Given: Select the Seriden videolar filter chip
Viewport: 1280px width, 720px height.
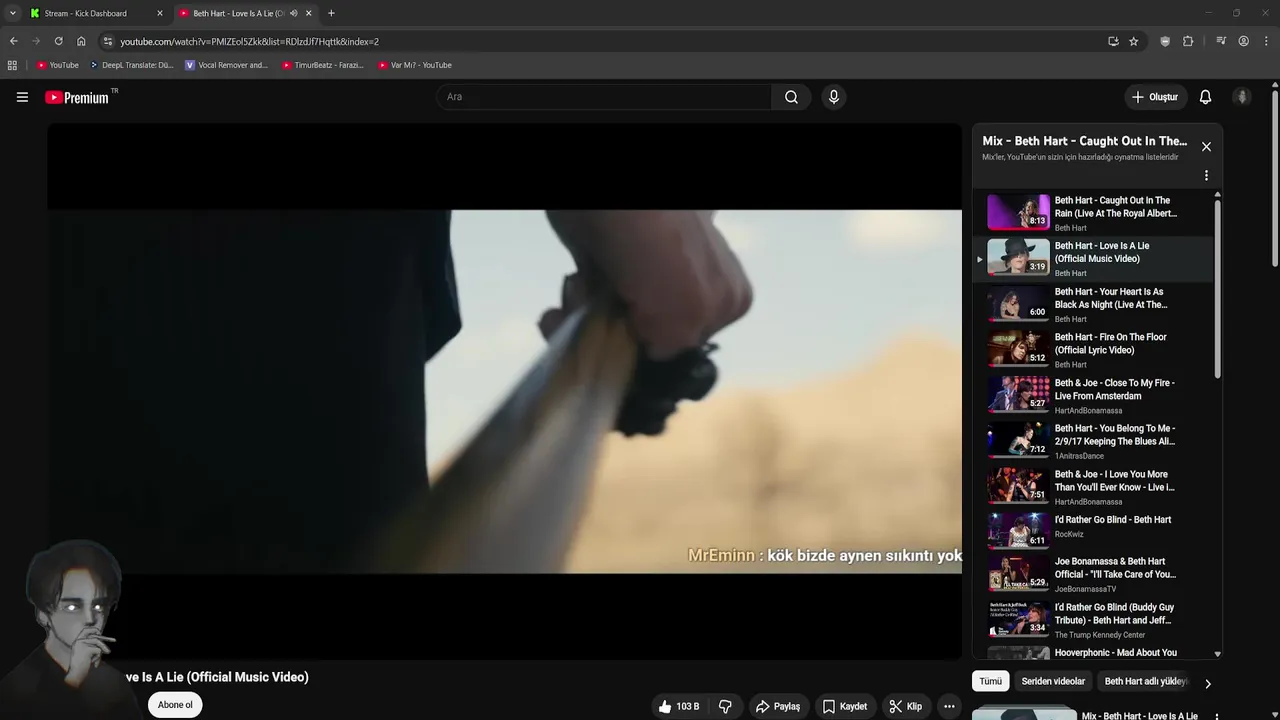Looking at the screenshot, I should [x=1053, y=681].
